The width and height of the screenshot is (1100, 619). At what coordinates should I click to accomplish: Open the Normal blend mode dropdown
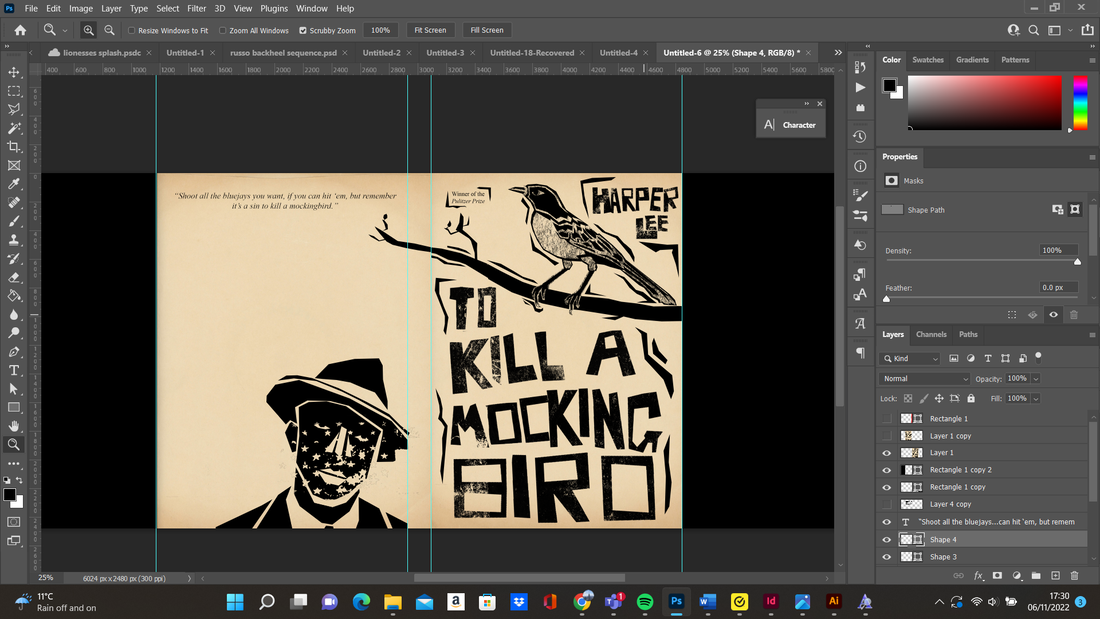pyautogui.click(x=925, y=379)
